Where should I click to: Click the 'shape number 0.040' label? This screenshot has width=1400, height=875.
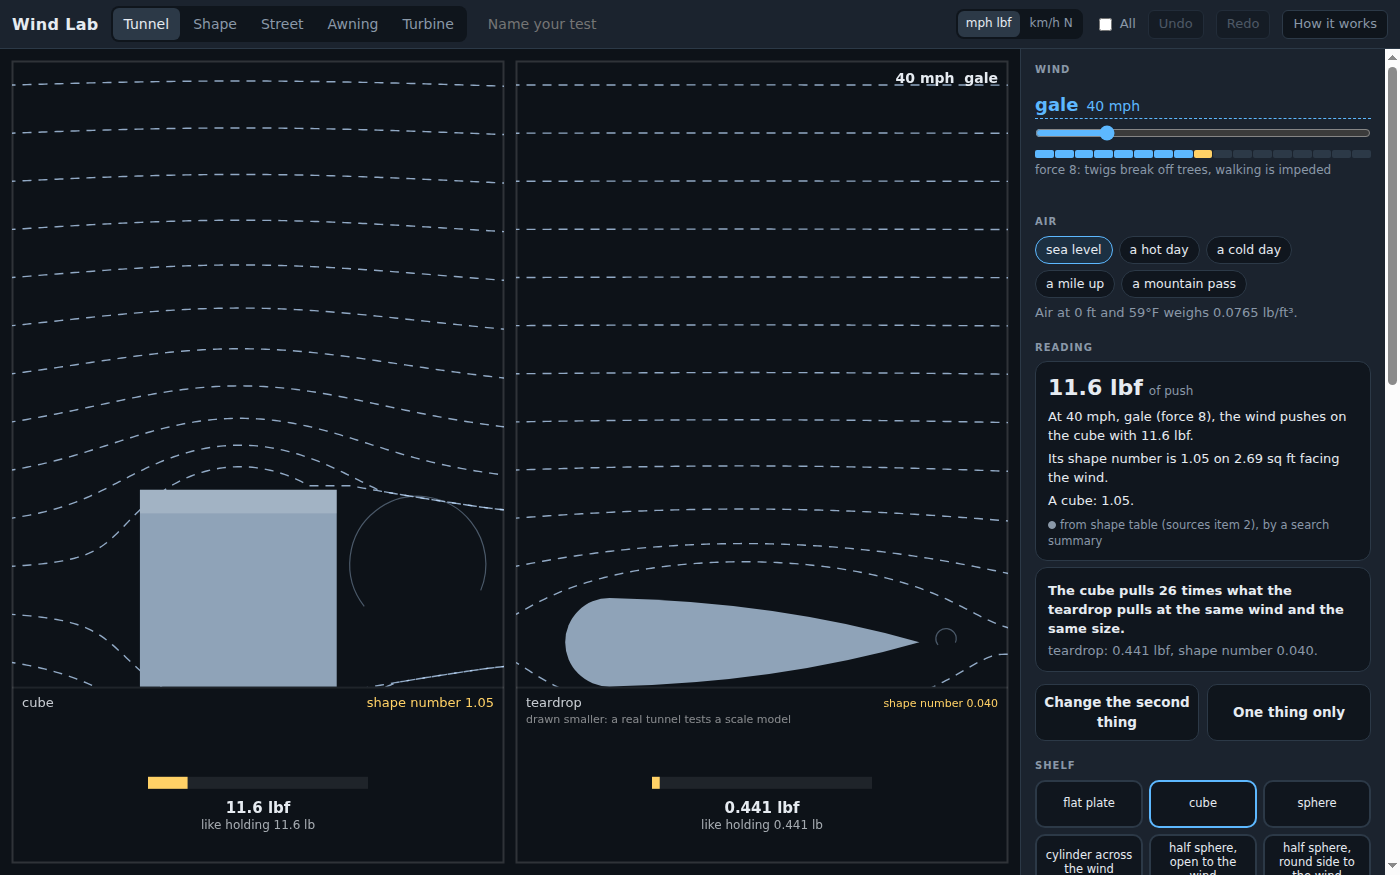point(940,703)
